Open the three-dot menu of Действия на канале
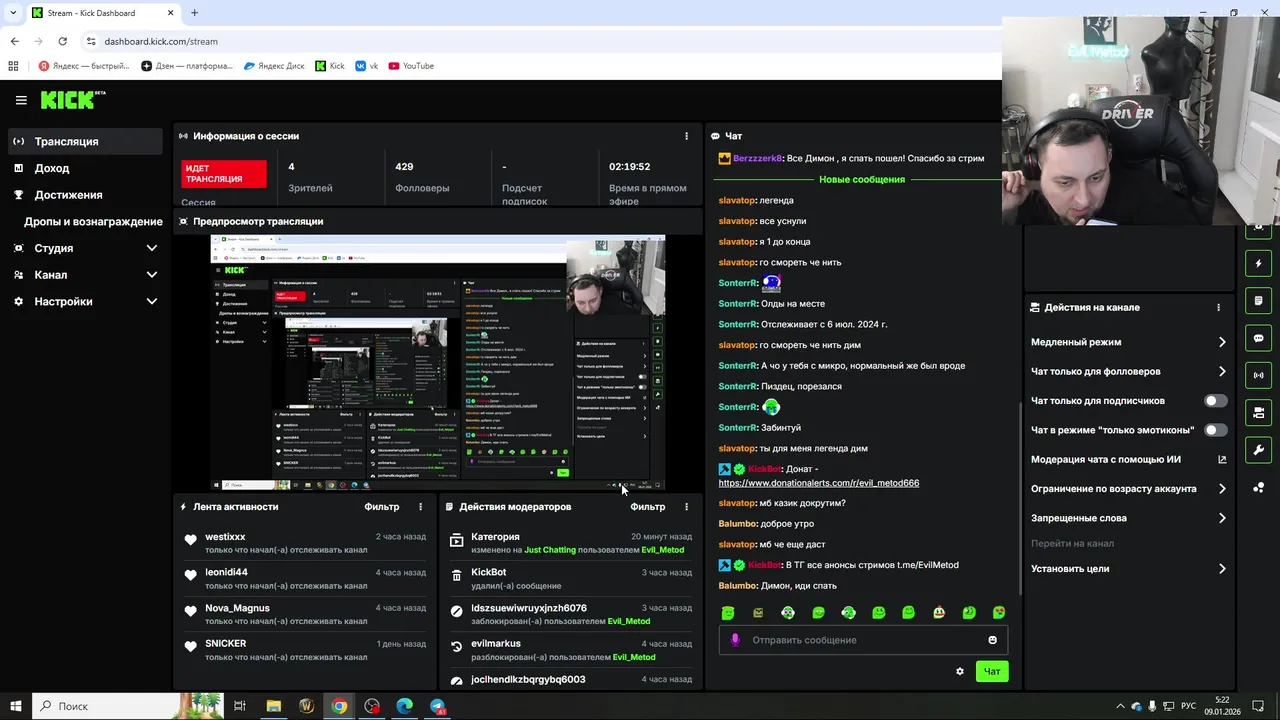 (x=1218, y=308)
